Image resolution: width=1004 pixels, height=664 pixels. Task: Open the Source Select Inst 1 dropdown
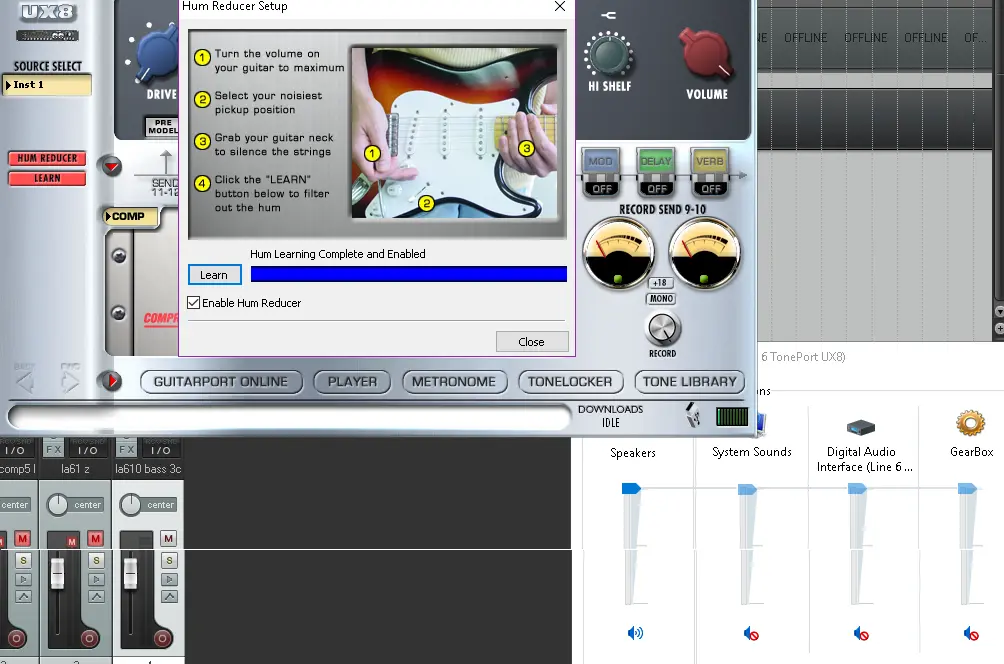47,85
